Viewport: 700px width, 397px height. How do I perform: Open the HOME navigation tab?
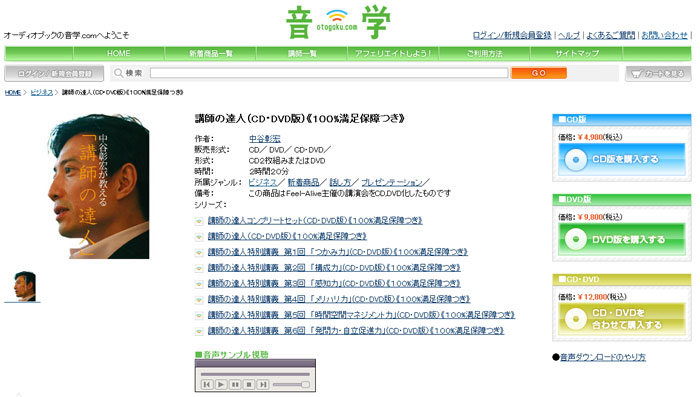pyautogui.click(x=119, y=53)
